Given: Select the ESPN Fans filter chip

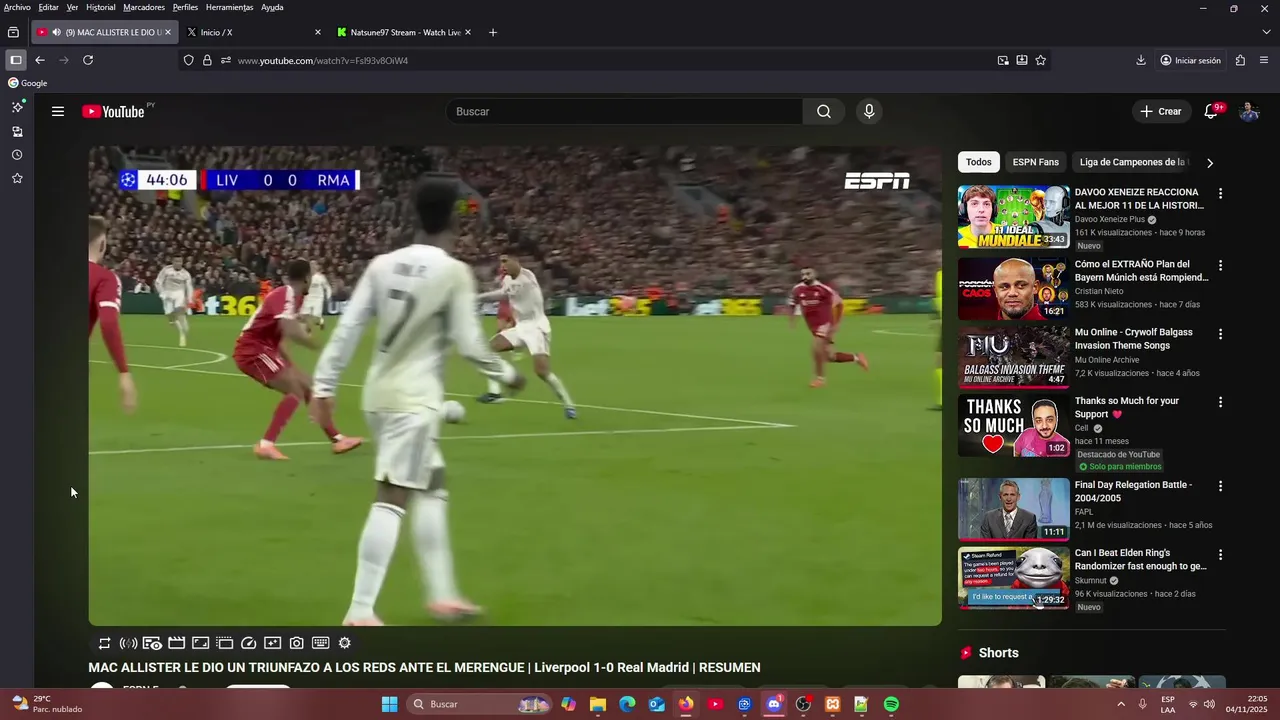Looking at the screenshot, I should coord(1035,162).
